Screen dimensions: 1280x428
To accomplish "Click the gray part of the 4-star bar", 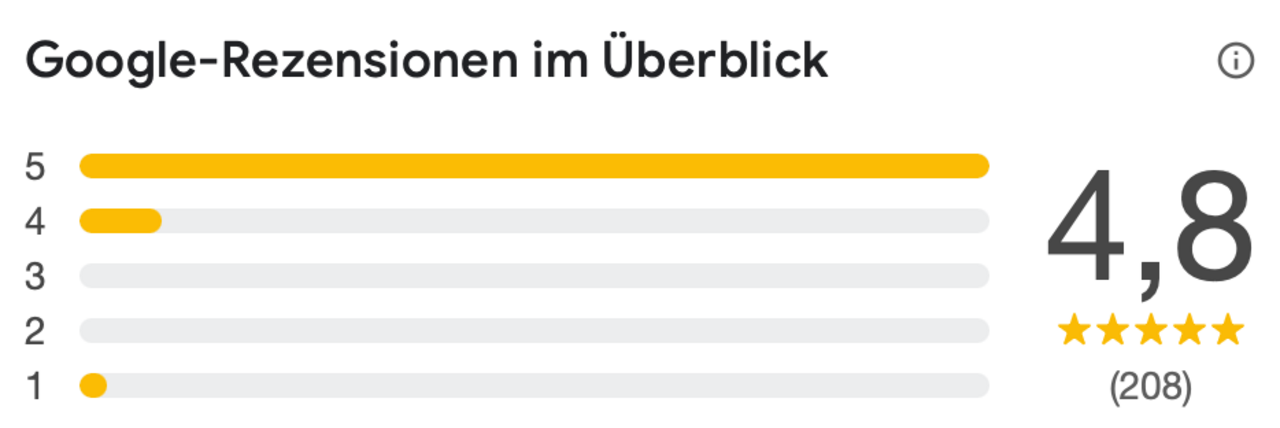I will coord(576,221).
